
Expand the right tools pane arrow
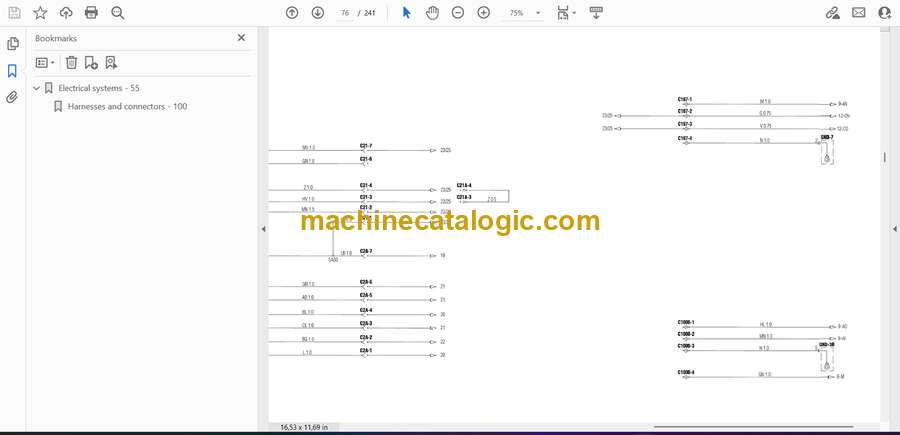[x=894, y=229]
